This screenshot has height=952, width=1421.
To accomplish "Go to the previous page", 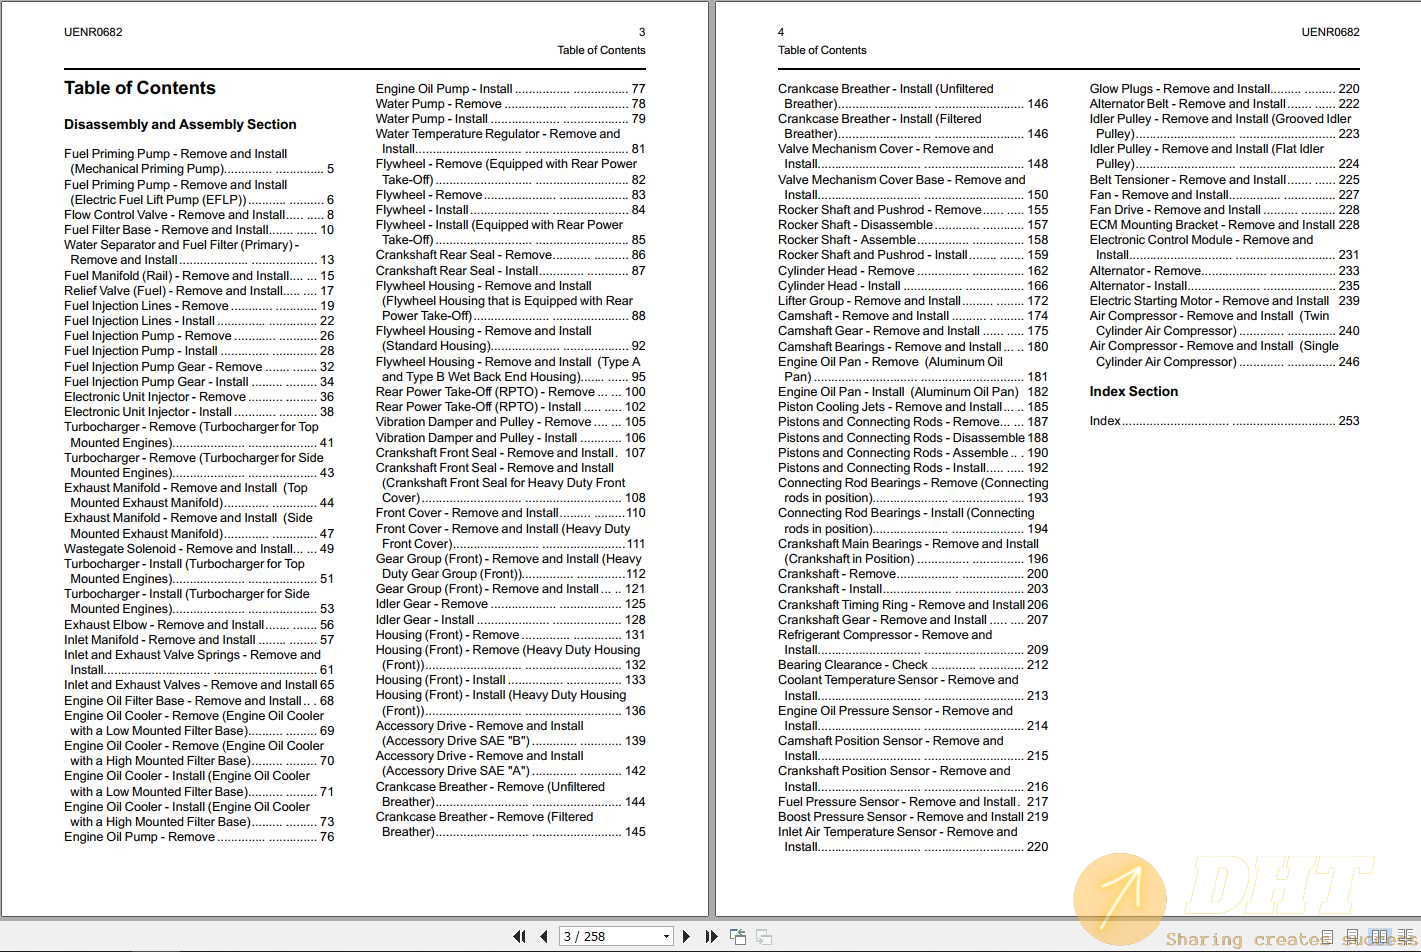I will [x=543, y=937].
